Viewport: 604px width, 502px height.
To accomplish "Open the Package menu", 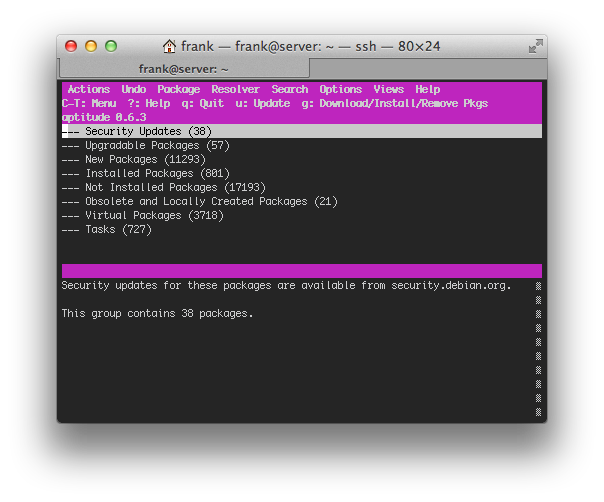I will [179, 90].
